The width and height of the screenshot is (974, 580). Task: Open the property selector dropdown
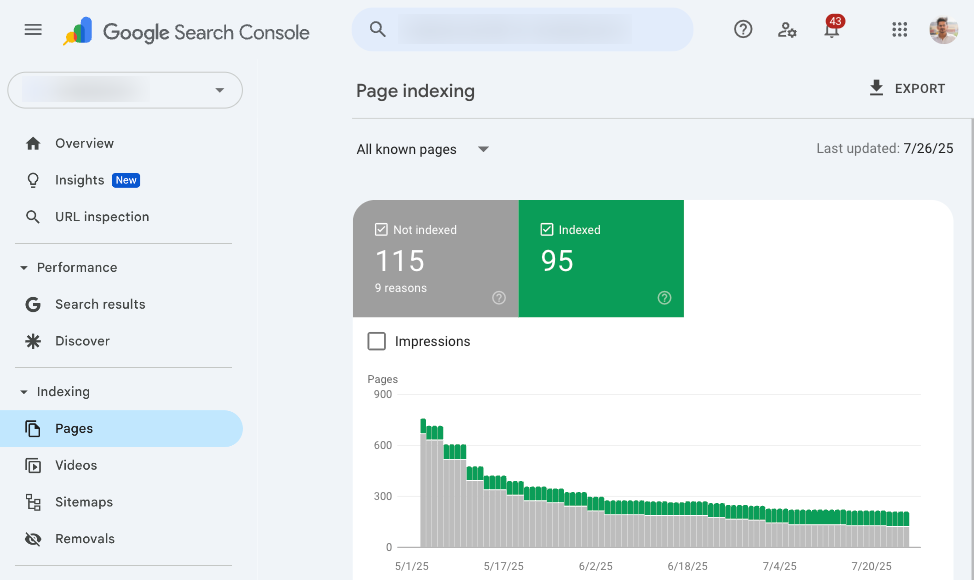point(124,90)
